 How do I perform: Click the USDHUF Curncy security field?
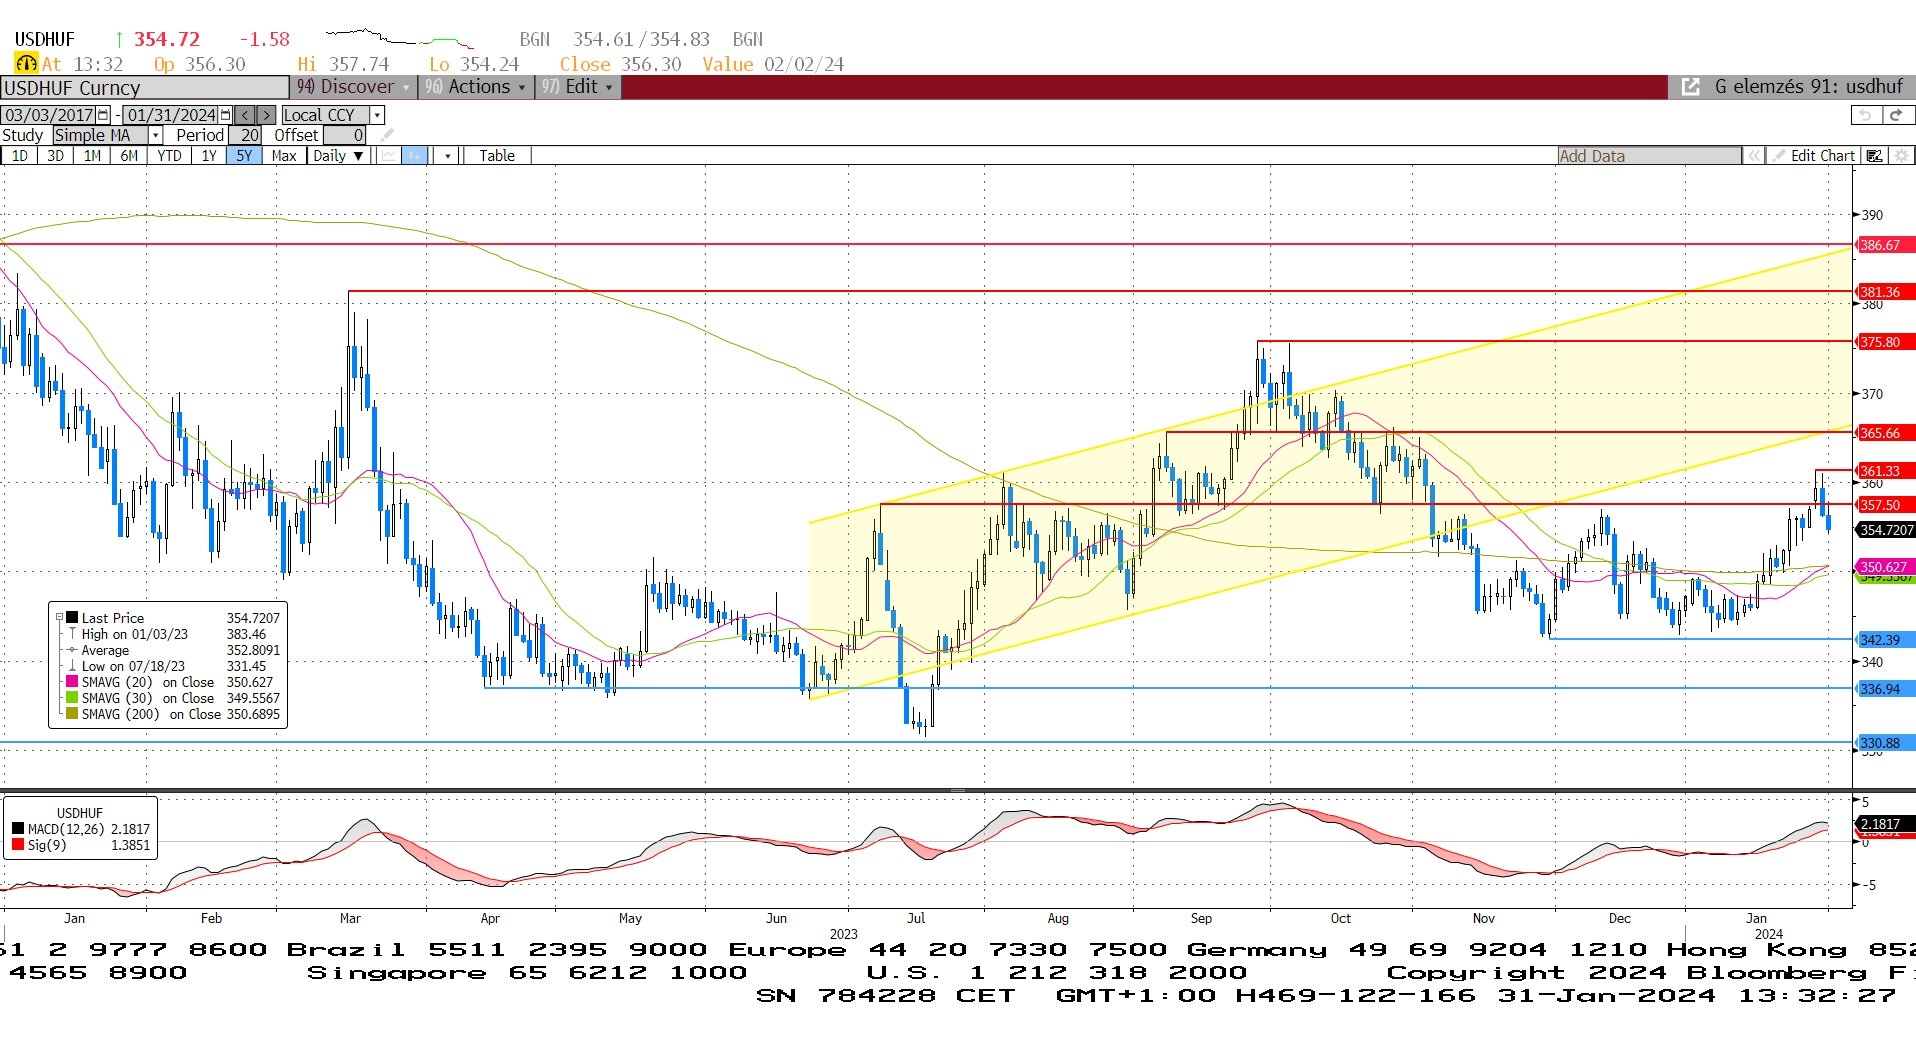[x=145, y=88]
